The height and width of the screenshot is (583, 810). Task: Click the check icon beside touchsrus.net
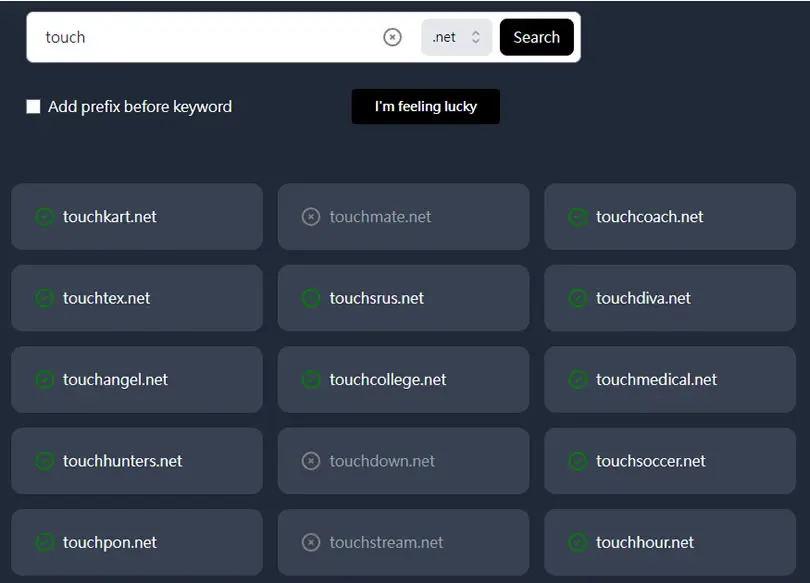click(311, 298)
